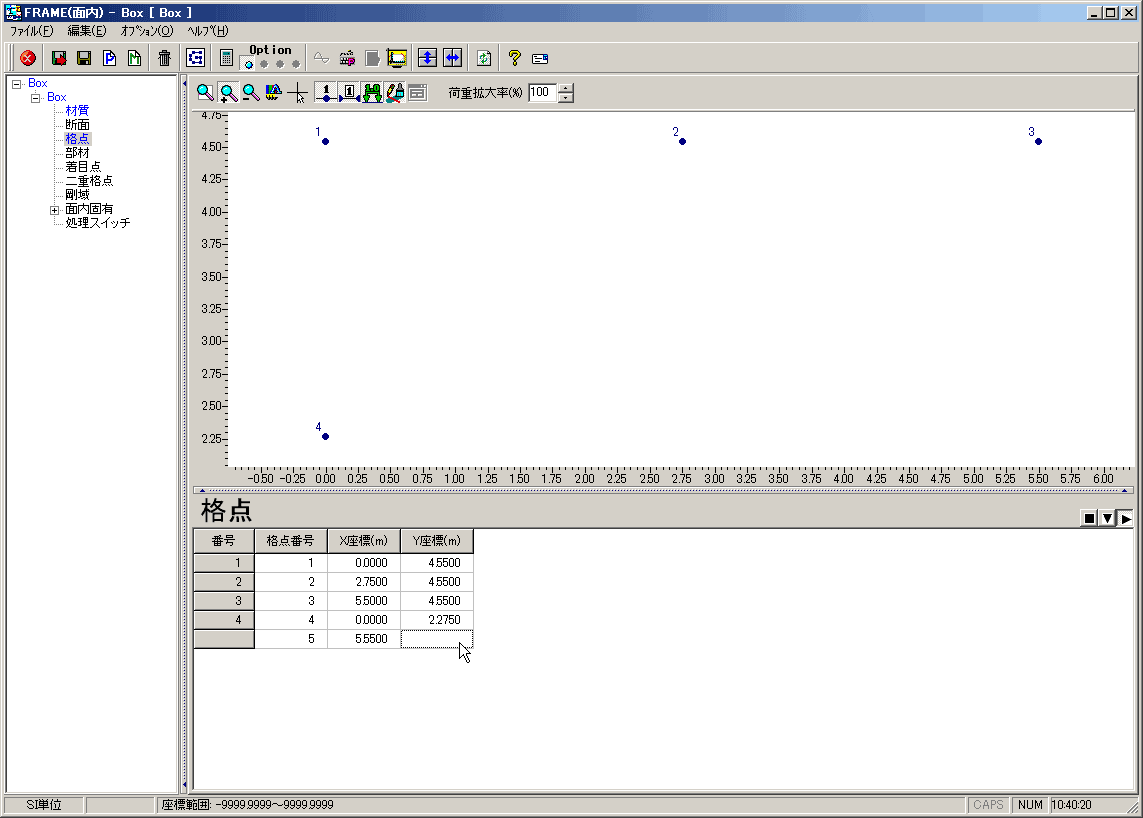Click the right triangle panel button

(1126, 518)
